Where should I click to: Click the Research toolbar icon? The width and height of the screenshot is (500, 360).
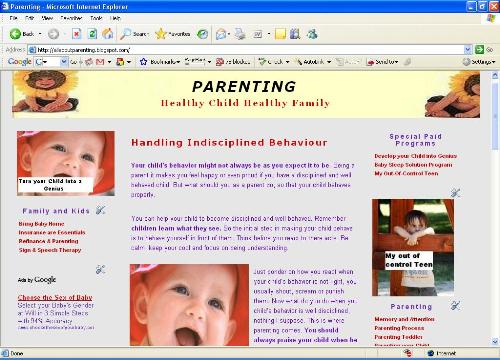coord(295,34)
